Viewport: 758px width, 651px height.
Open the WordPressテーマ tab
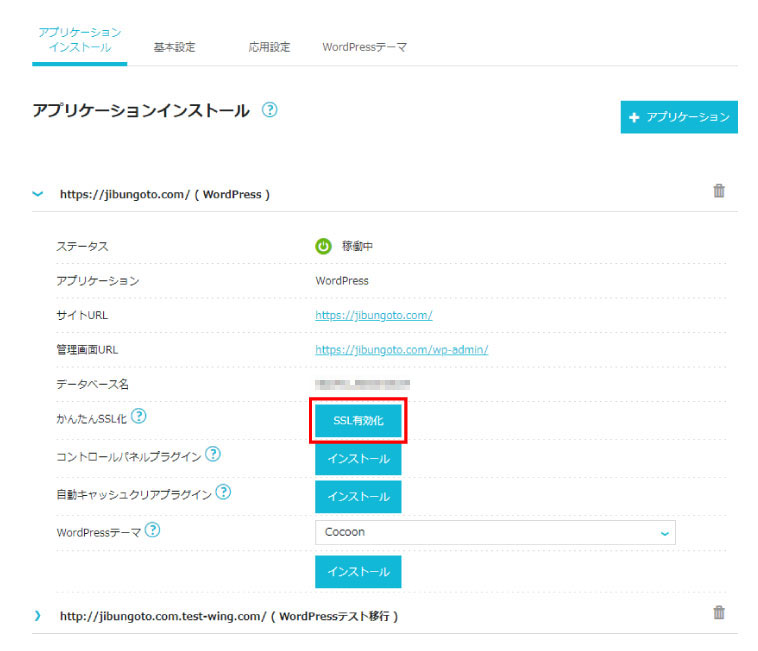[x=364, y=47]
